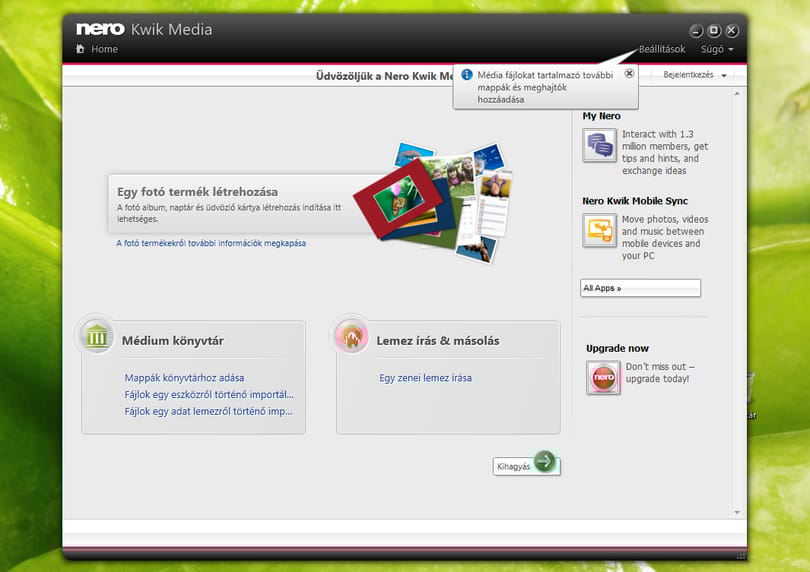Image resolution: width=810 pixels, height=572 pixels.
Task: Open the My Nero chat bubbles icon
Action: 599,145
